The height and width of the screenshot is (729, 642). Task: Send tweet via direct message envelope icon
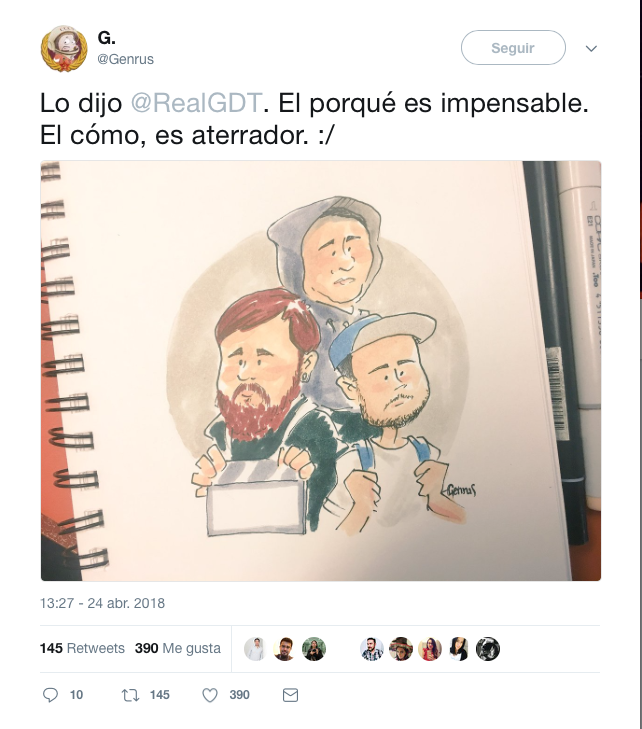[291, 695]
